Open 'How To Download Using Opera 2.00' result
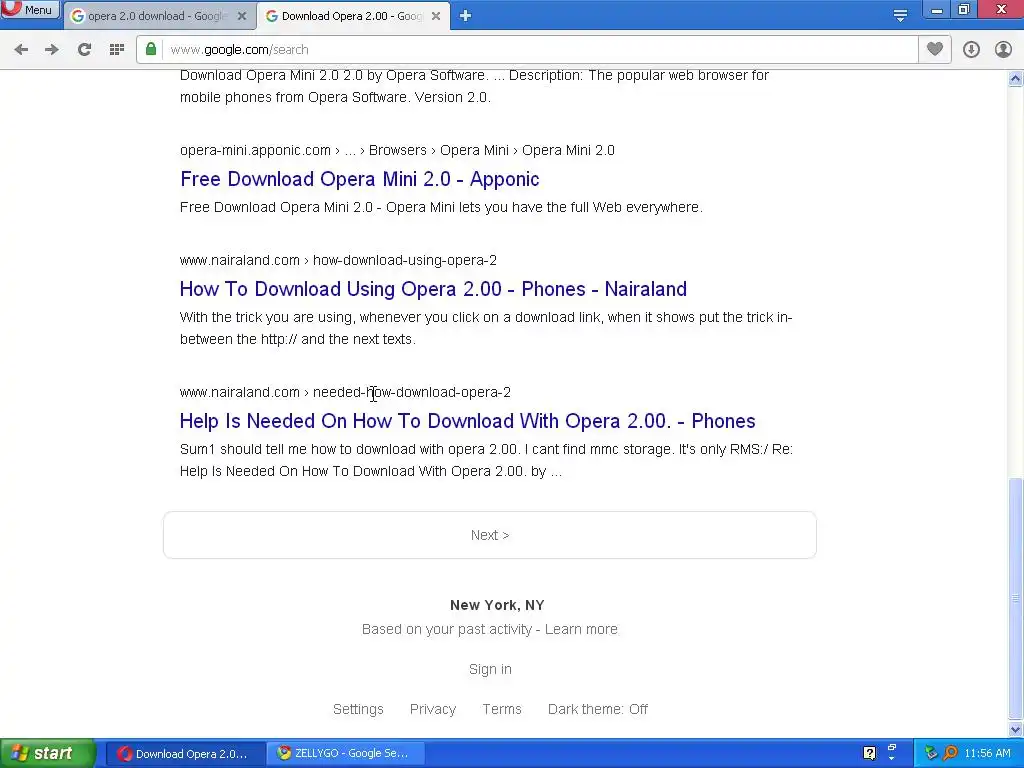Image resolution: width=1024 pixels, height=768 pixels. [433, 289]
